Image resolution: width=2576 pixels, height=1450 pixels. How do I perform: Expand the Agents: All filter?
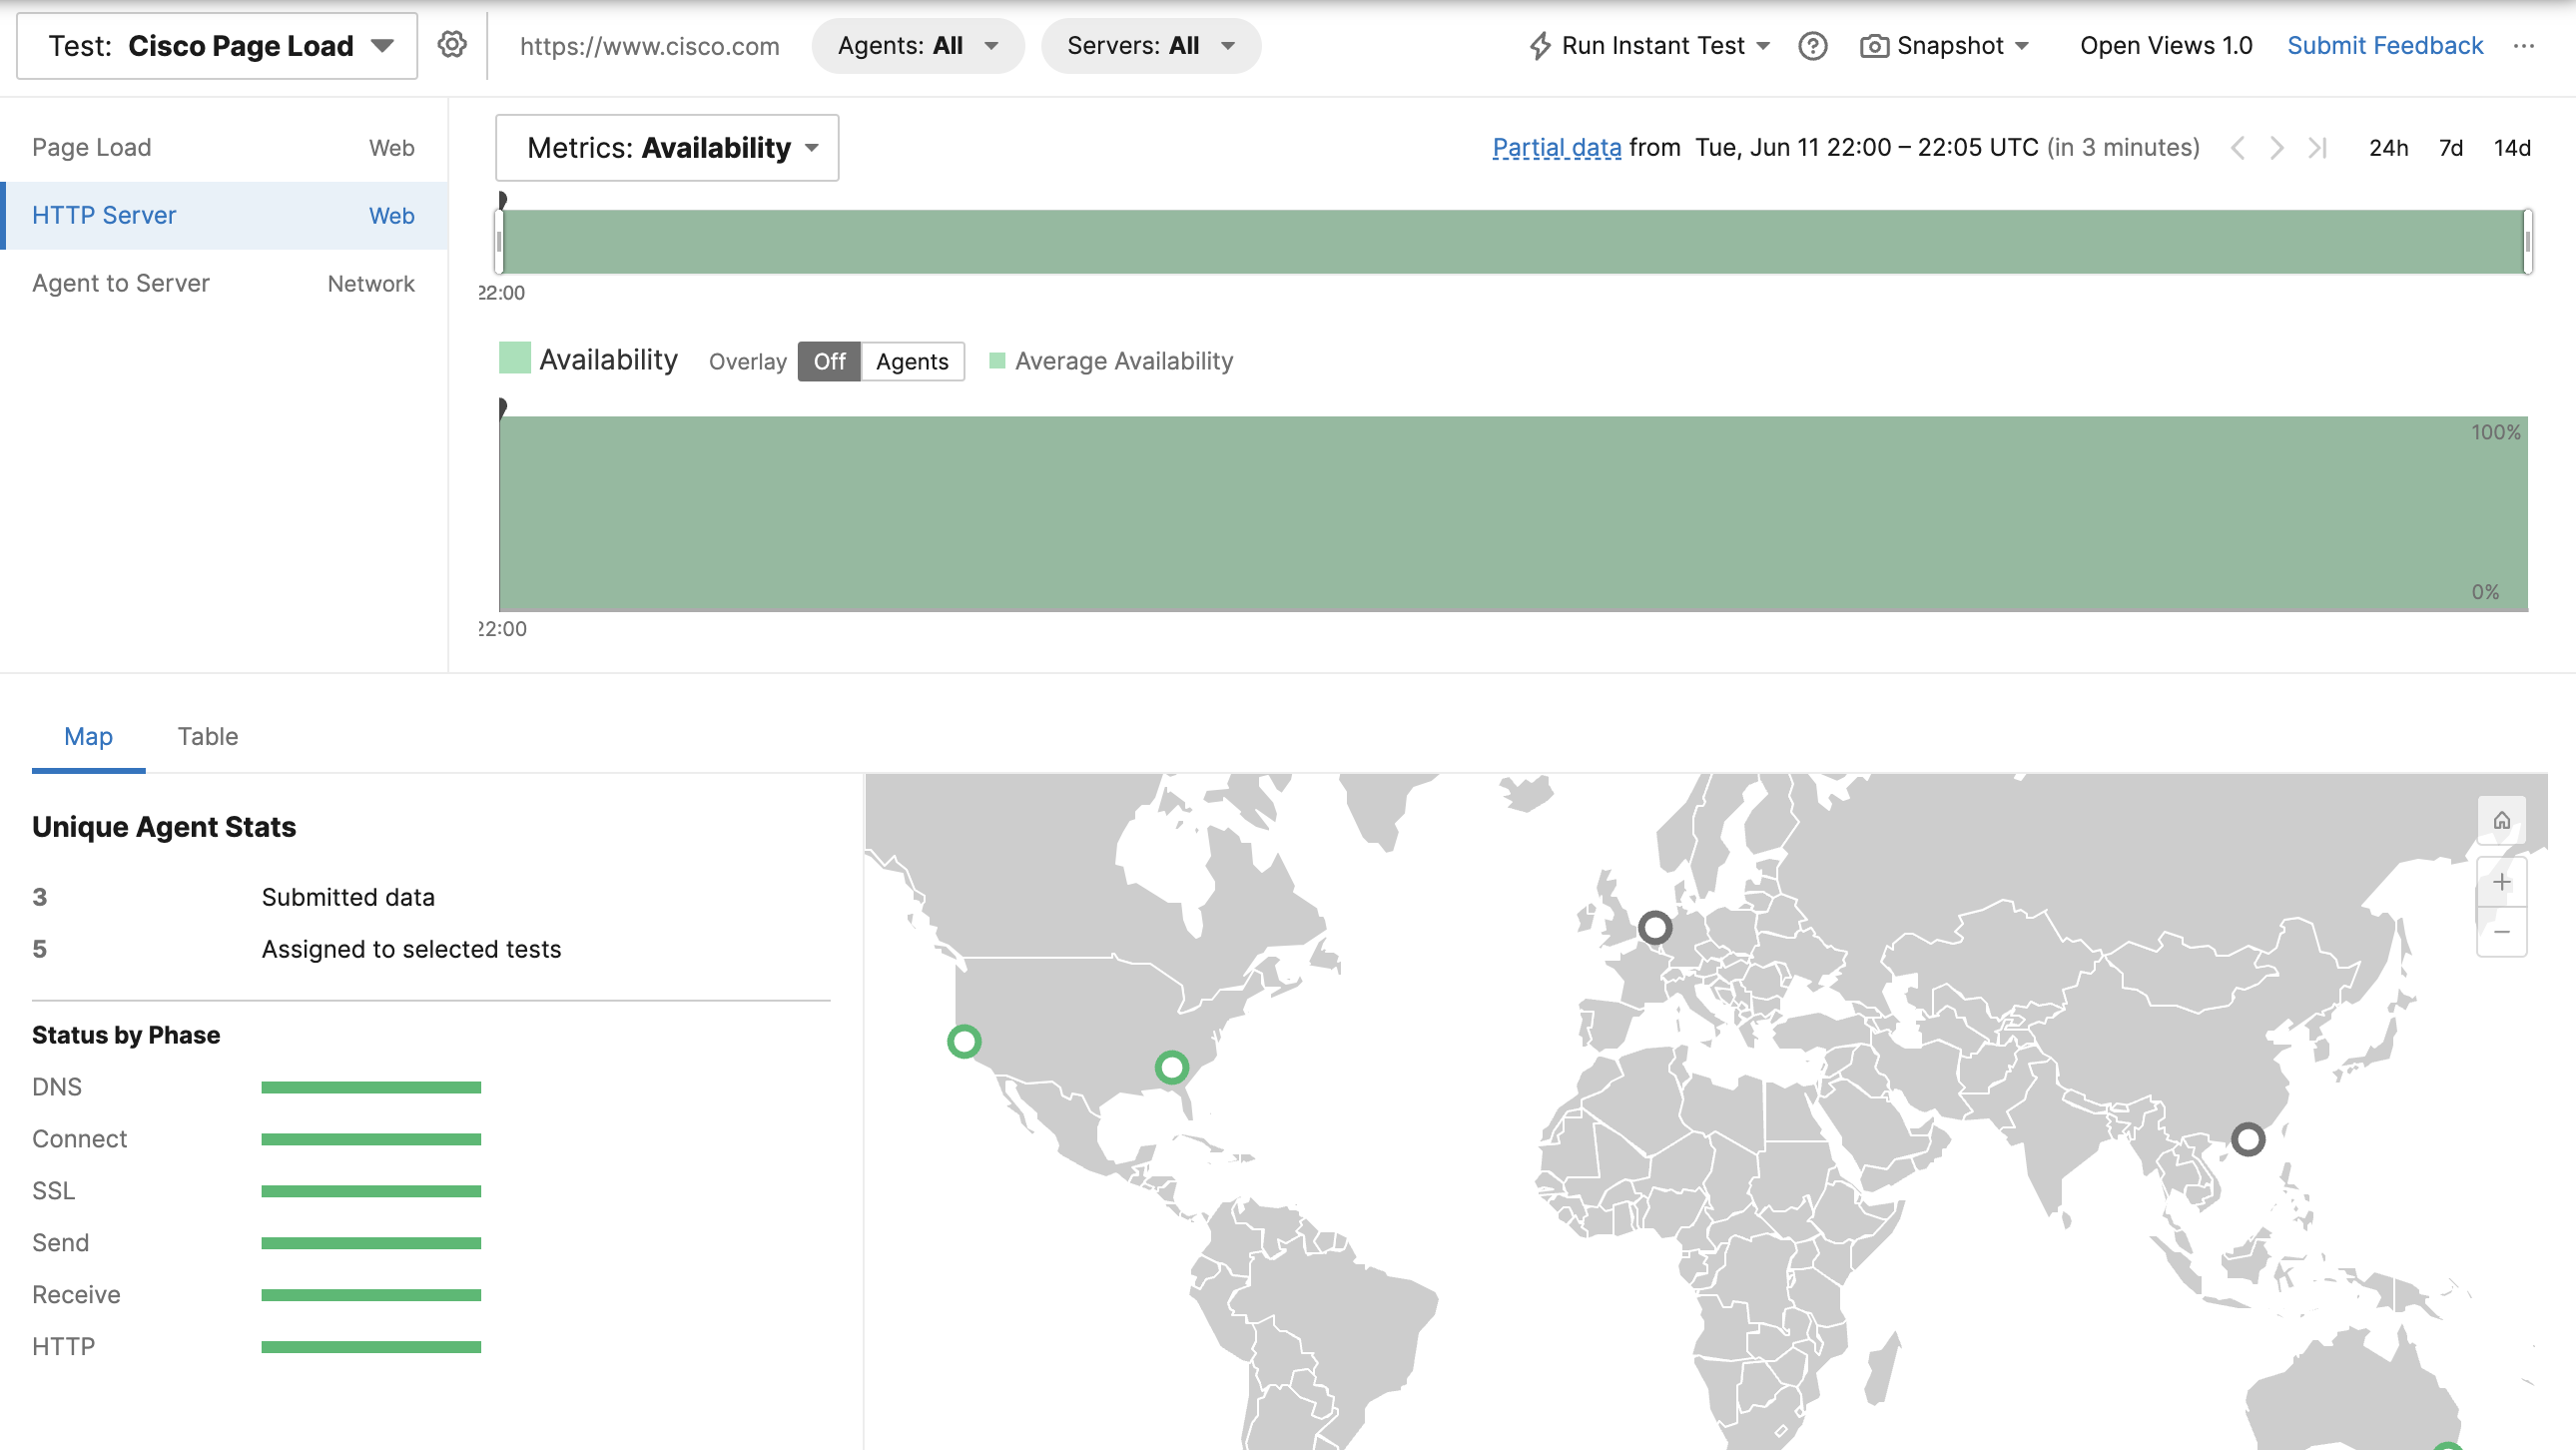click(917, 46)
